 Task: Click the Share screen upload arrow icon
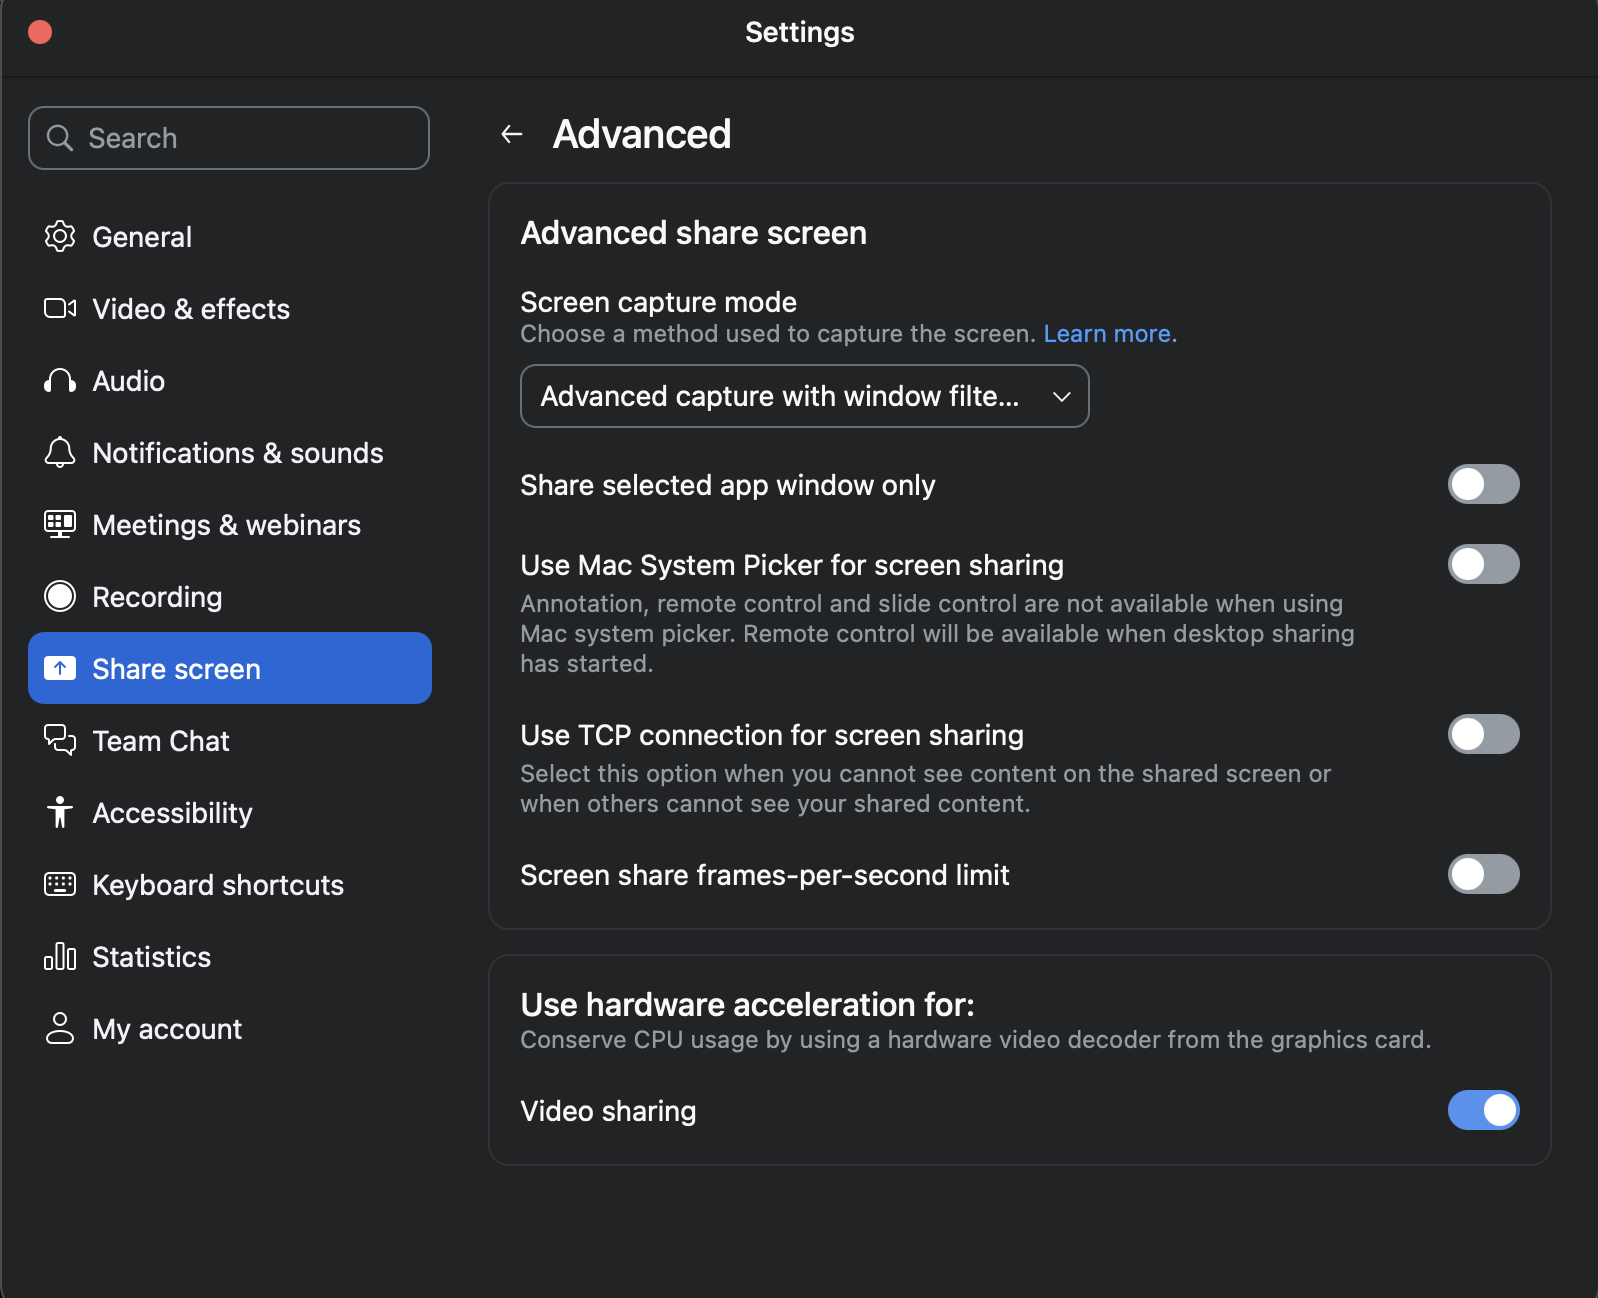tap(60, 668)
